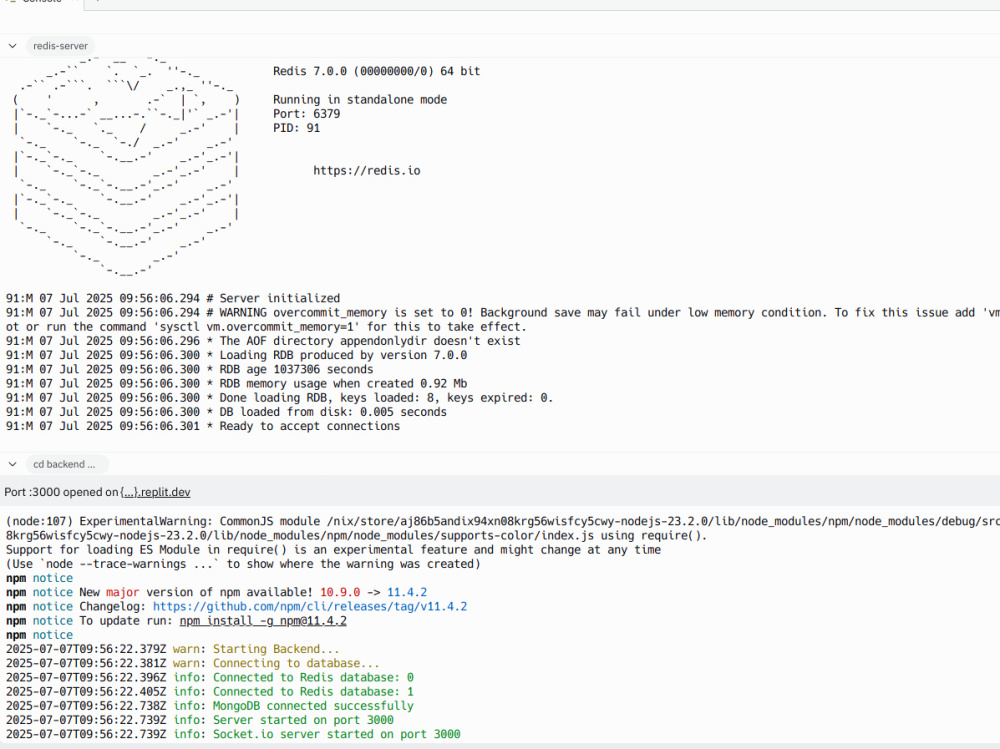Open the {...}.replit.dev port link
The image size is (1000, 749).
[x=155, y=492]
